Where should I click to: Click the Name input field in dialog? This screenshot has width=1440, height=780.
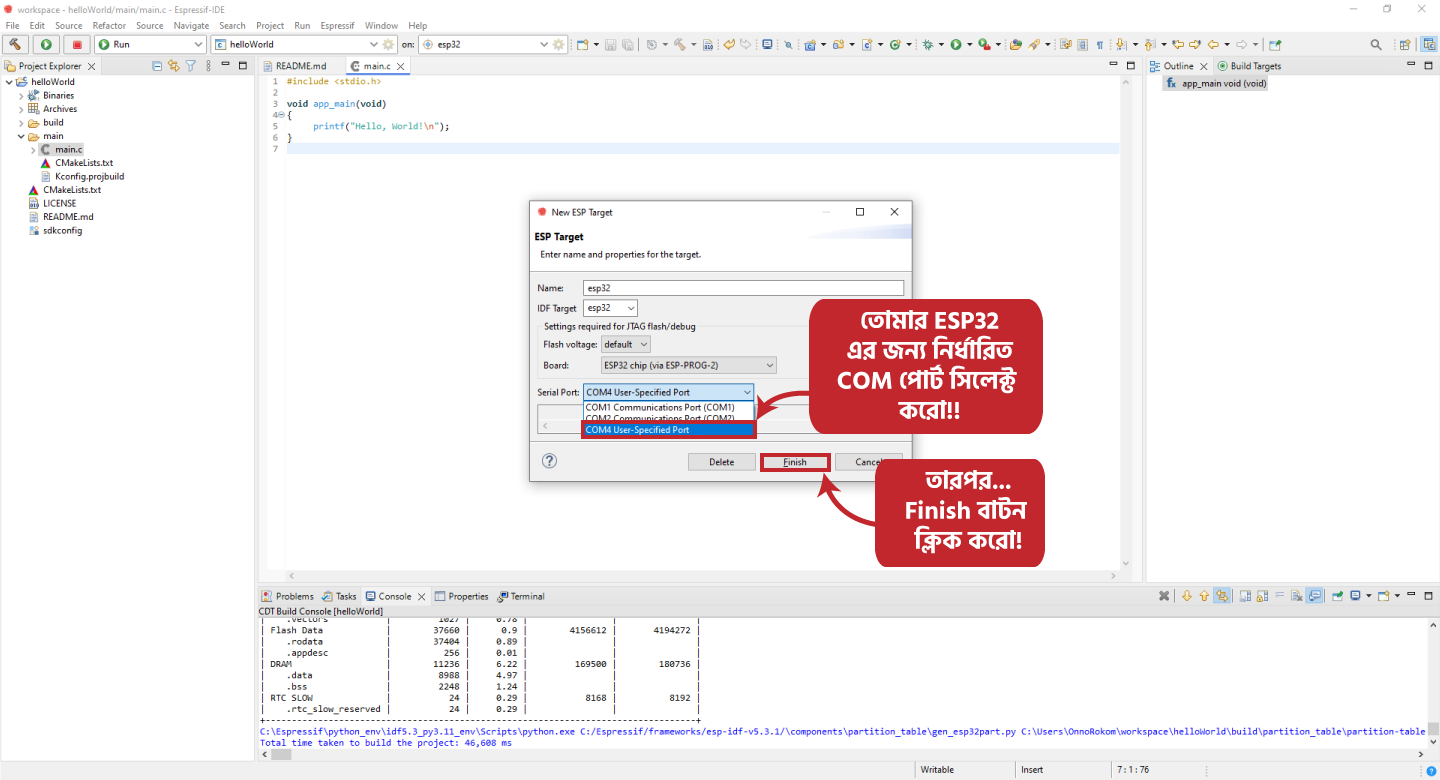coord(743,288)
